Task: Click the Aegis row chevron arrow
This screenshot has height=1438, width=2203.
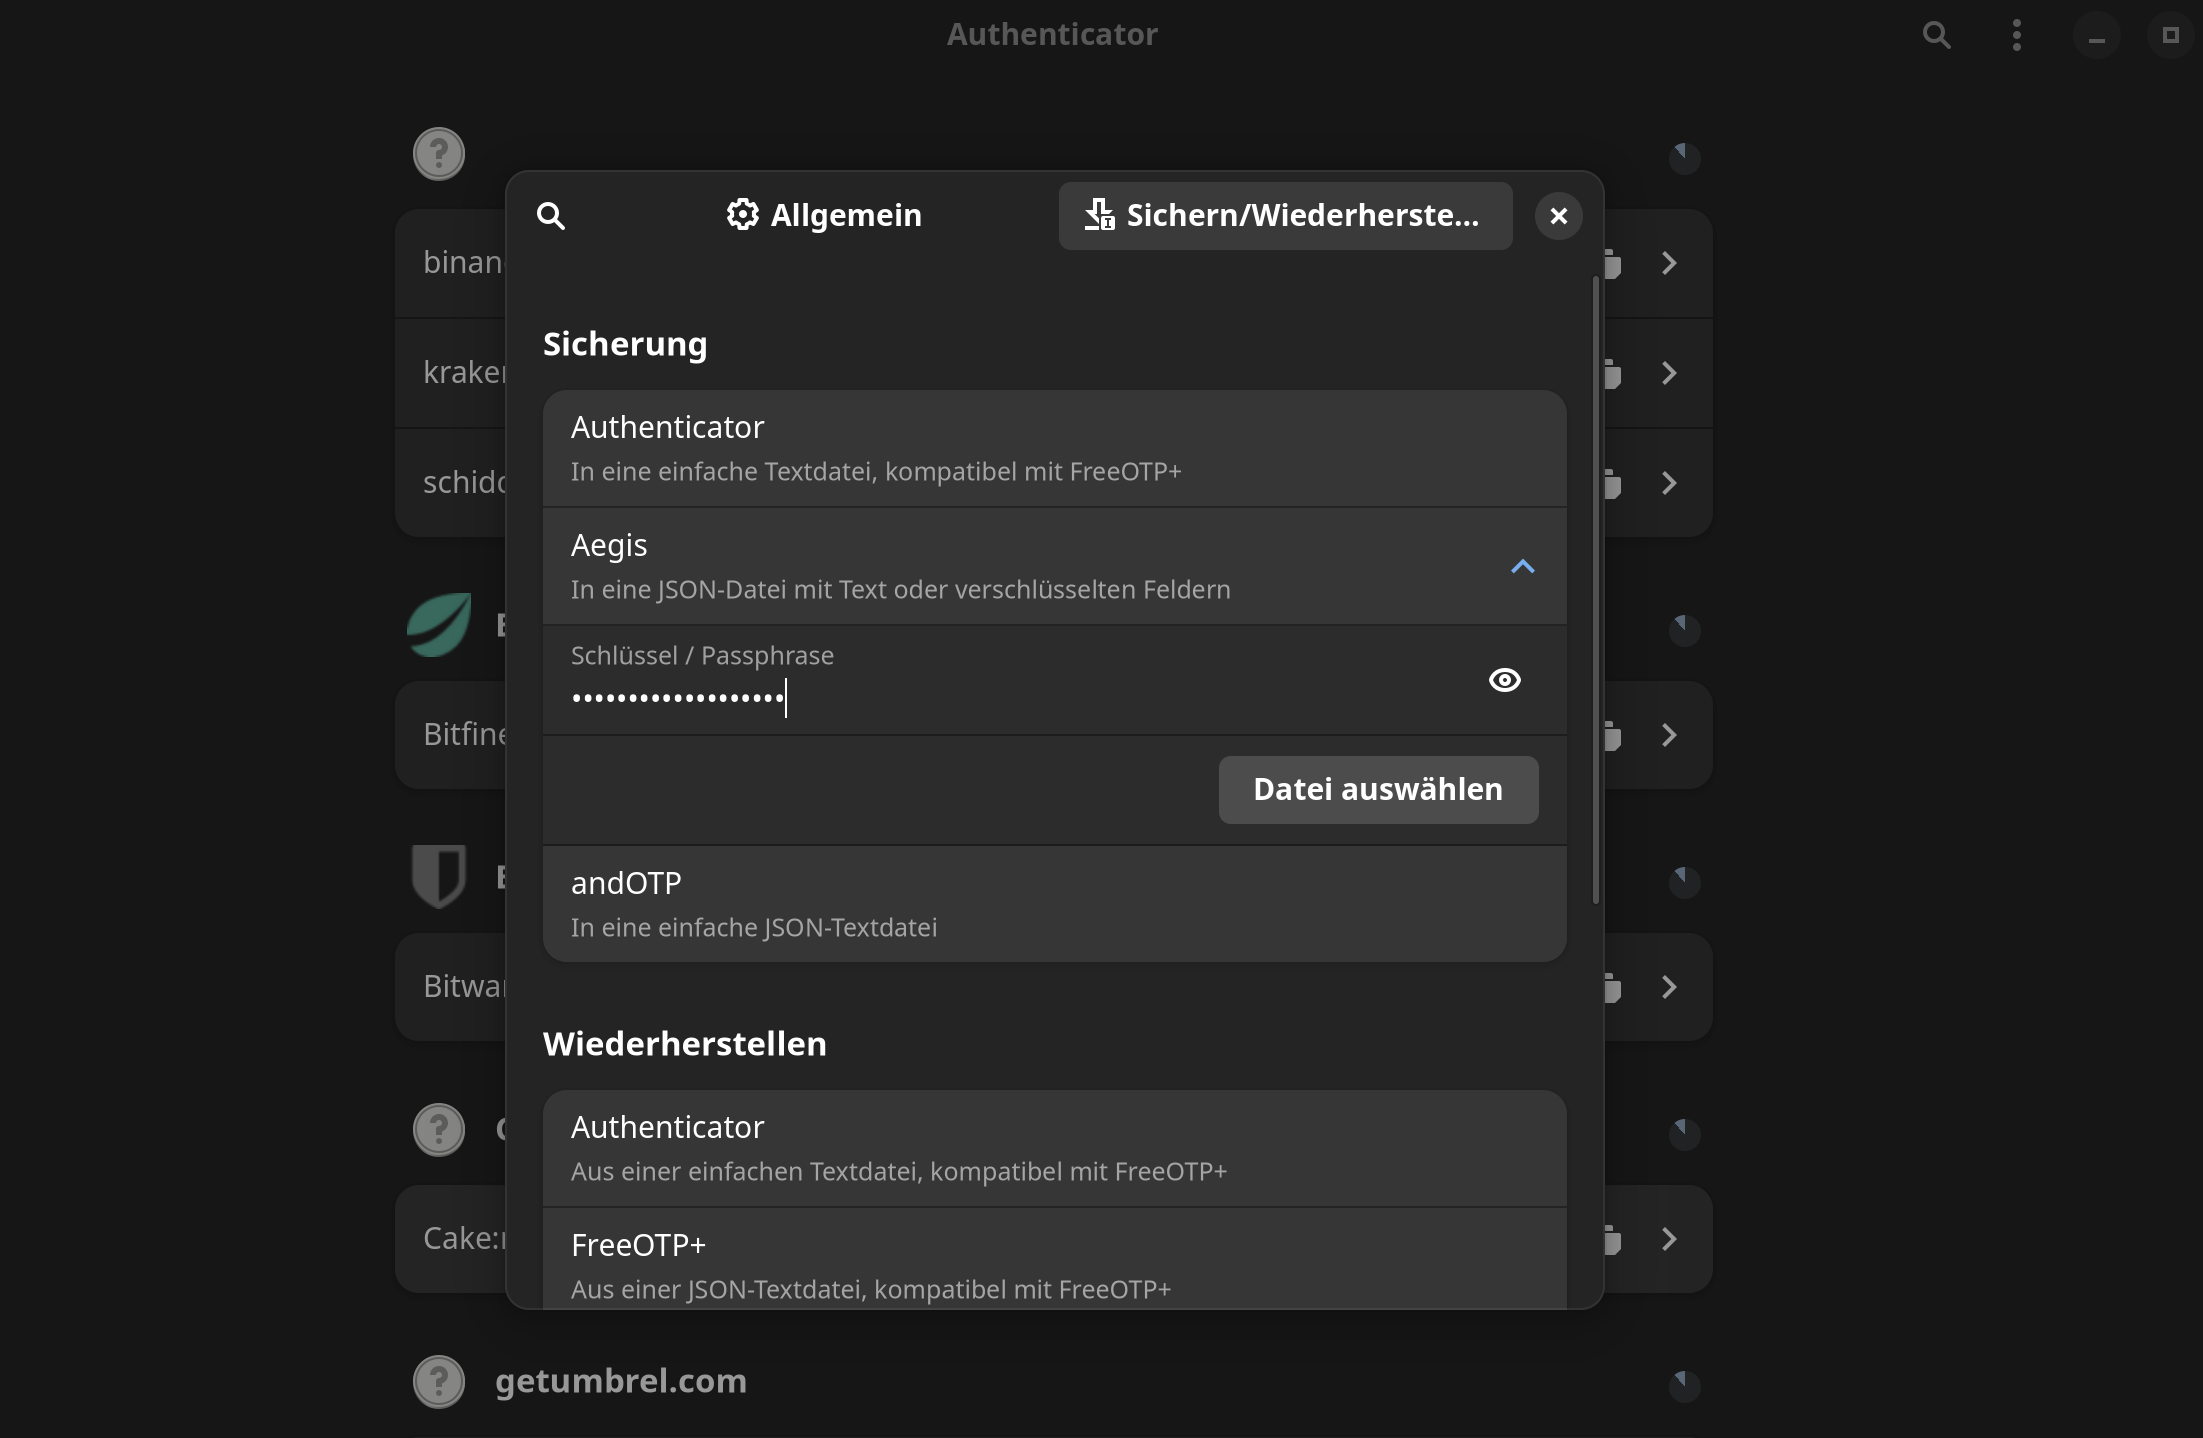Action: (1522, 567)
